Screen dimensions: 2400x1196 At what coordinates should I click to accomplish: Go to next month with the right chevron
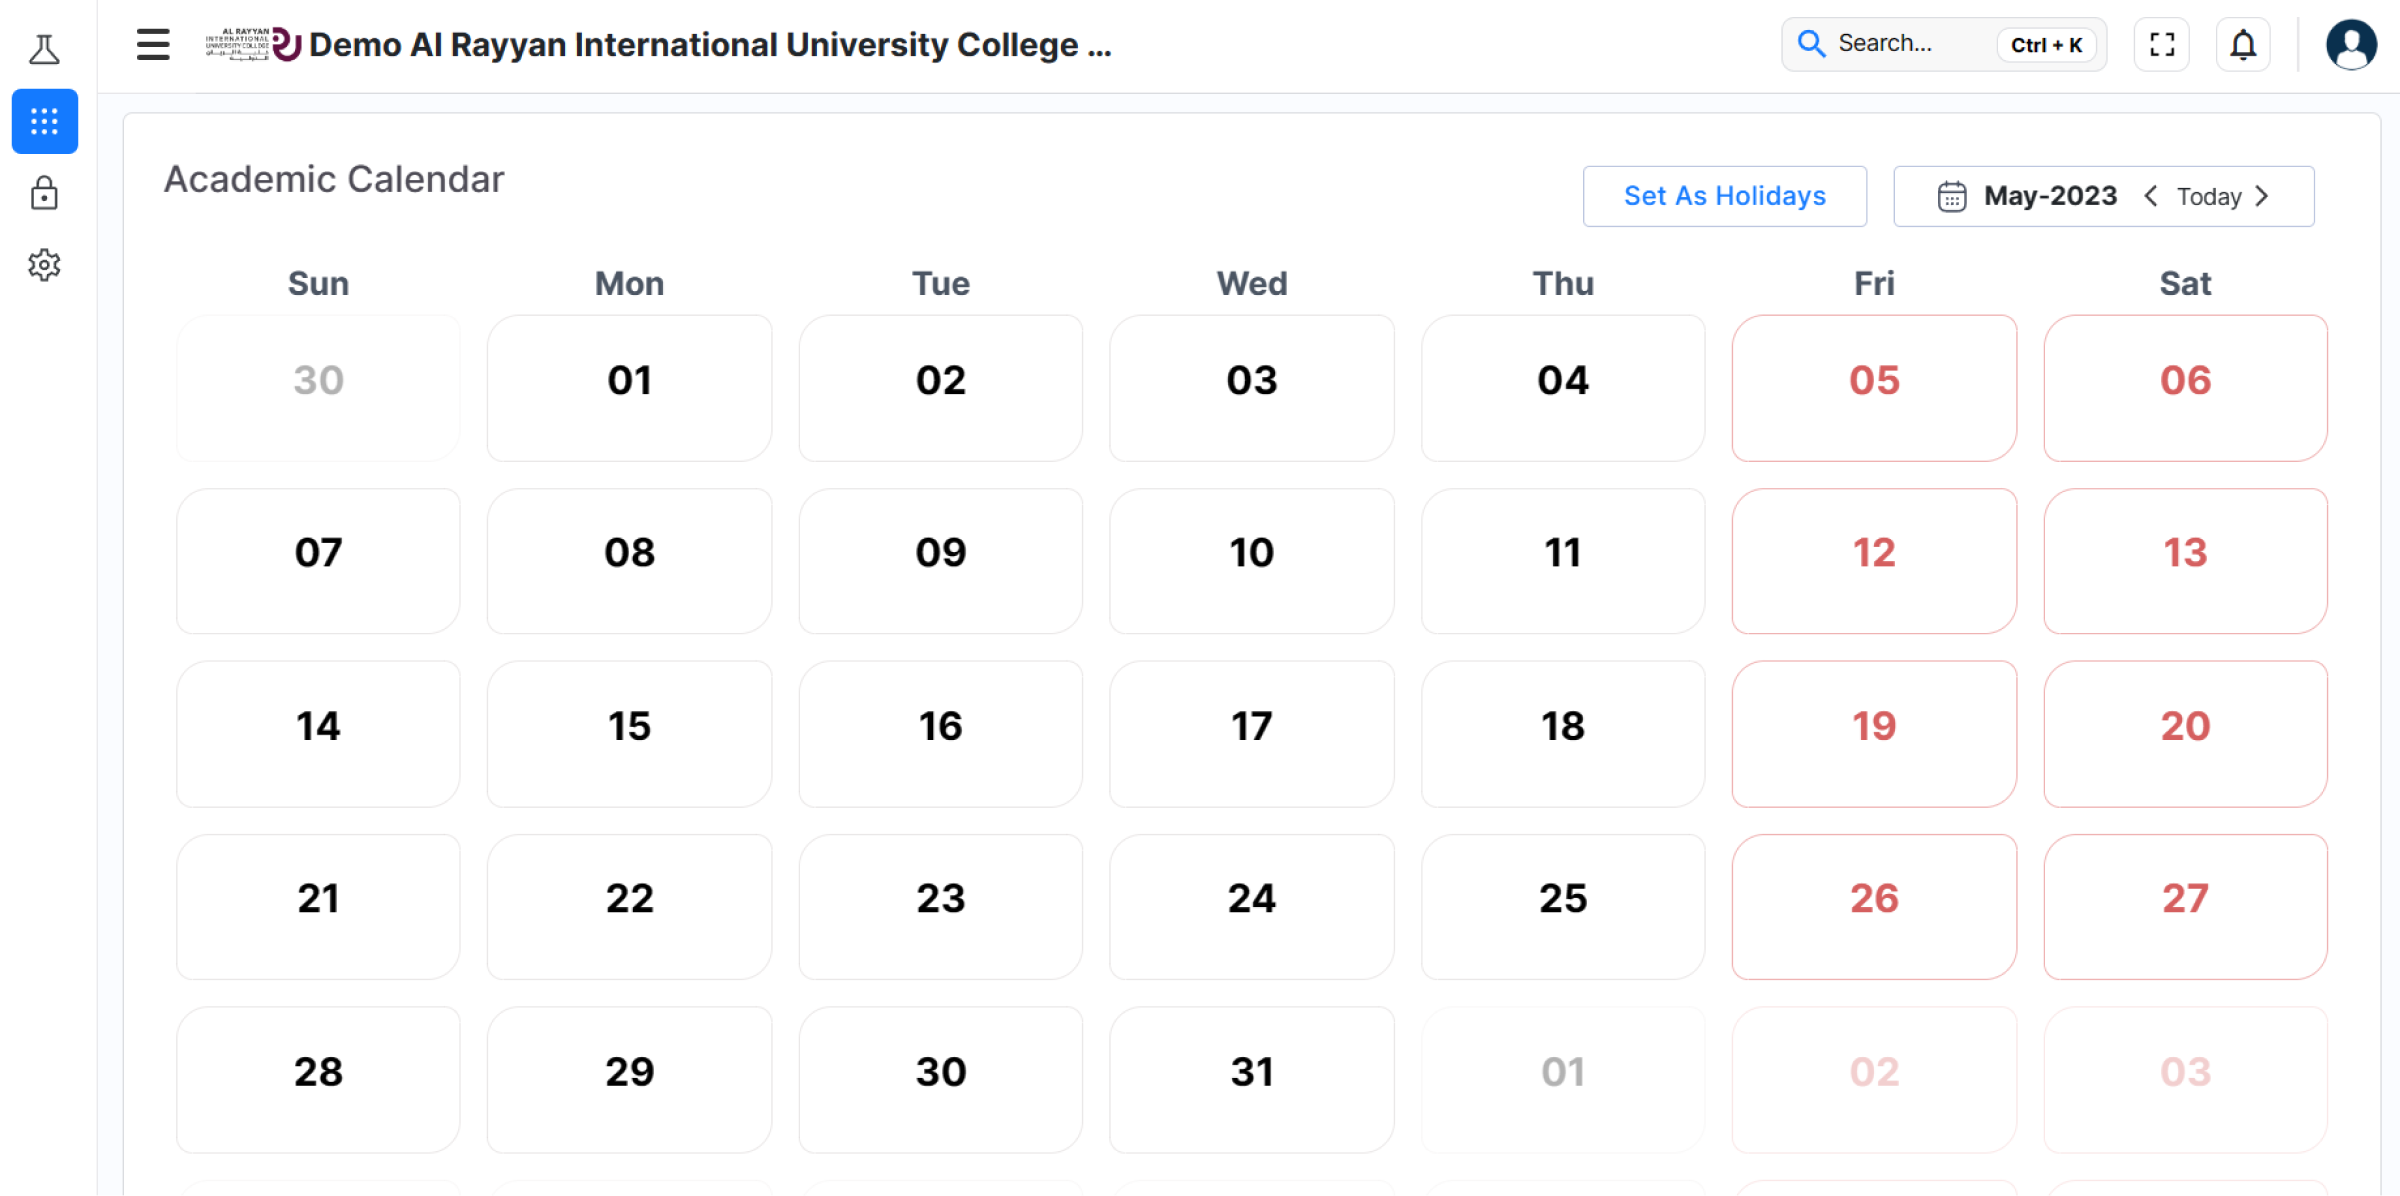[x=2262, y=196]
